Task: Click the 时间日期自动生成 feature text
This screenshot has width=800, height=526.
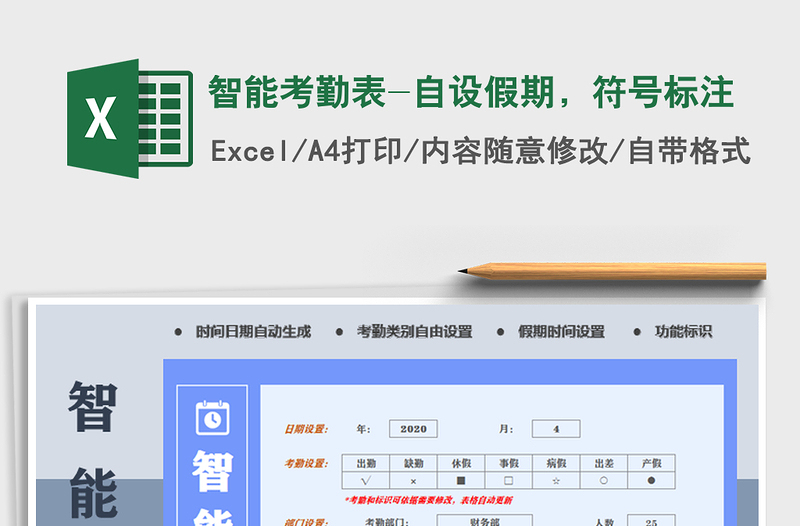Action: pos(253,332)
